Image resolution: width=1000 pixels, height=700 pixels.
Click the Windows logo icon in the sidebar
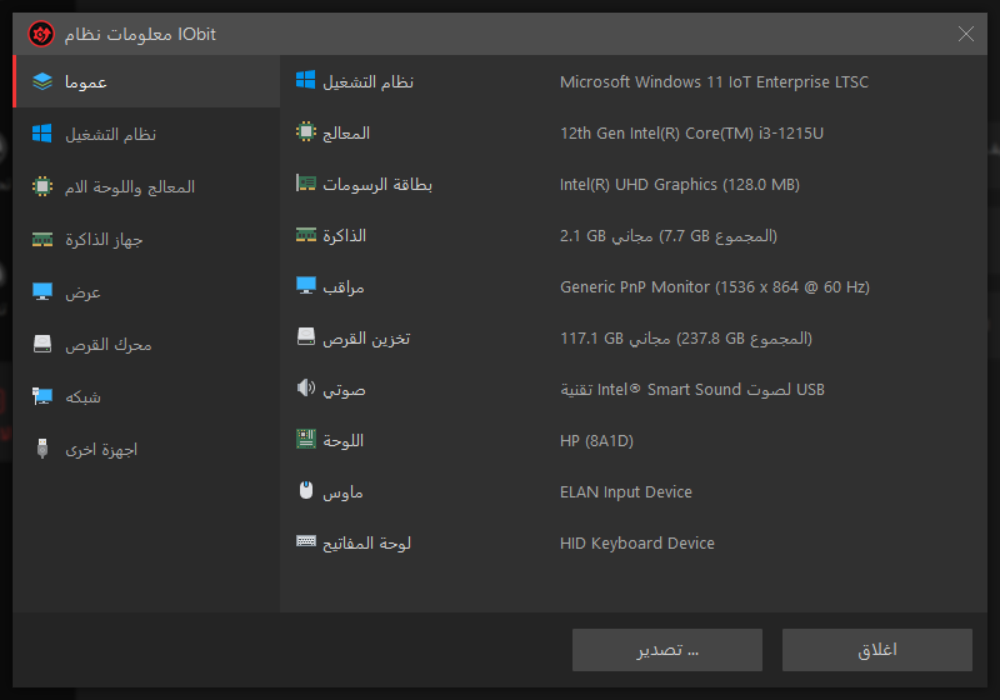[x=42, y=134]
